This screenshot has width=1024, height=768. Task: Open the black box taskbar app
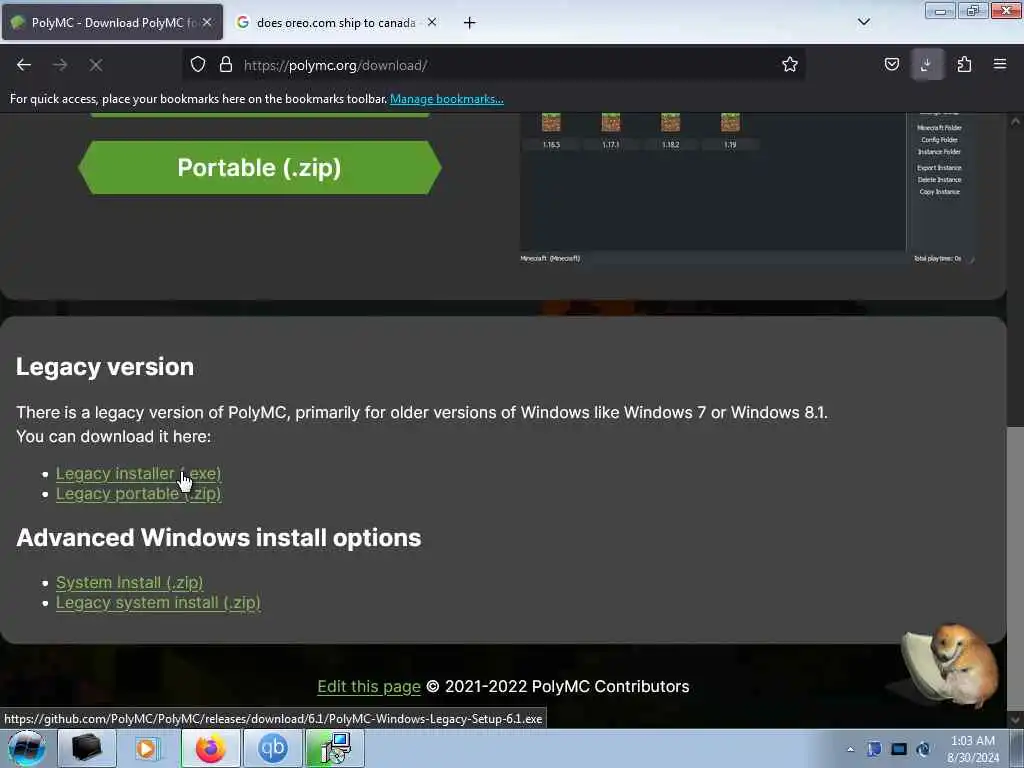86,748
